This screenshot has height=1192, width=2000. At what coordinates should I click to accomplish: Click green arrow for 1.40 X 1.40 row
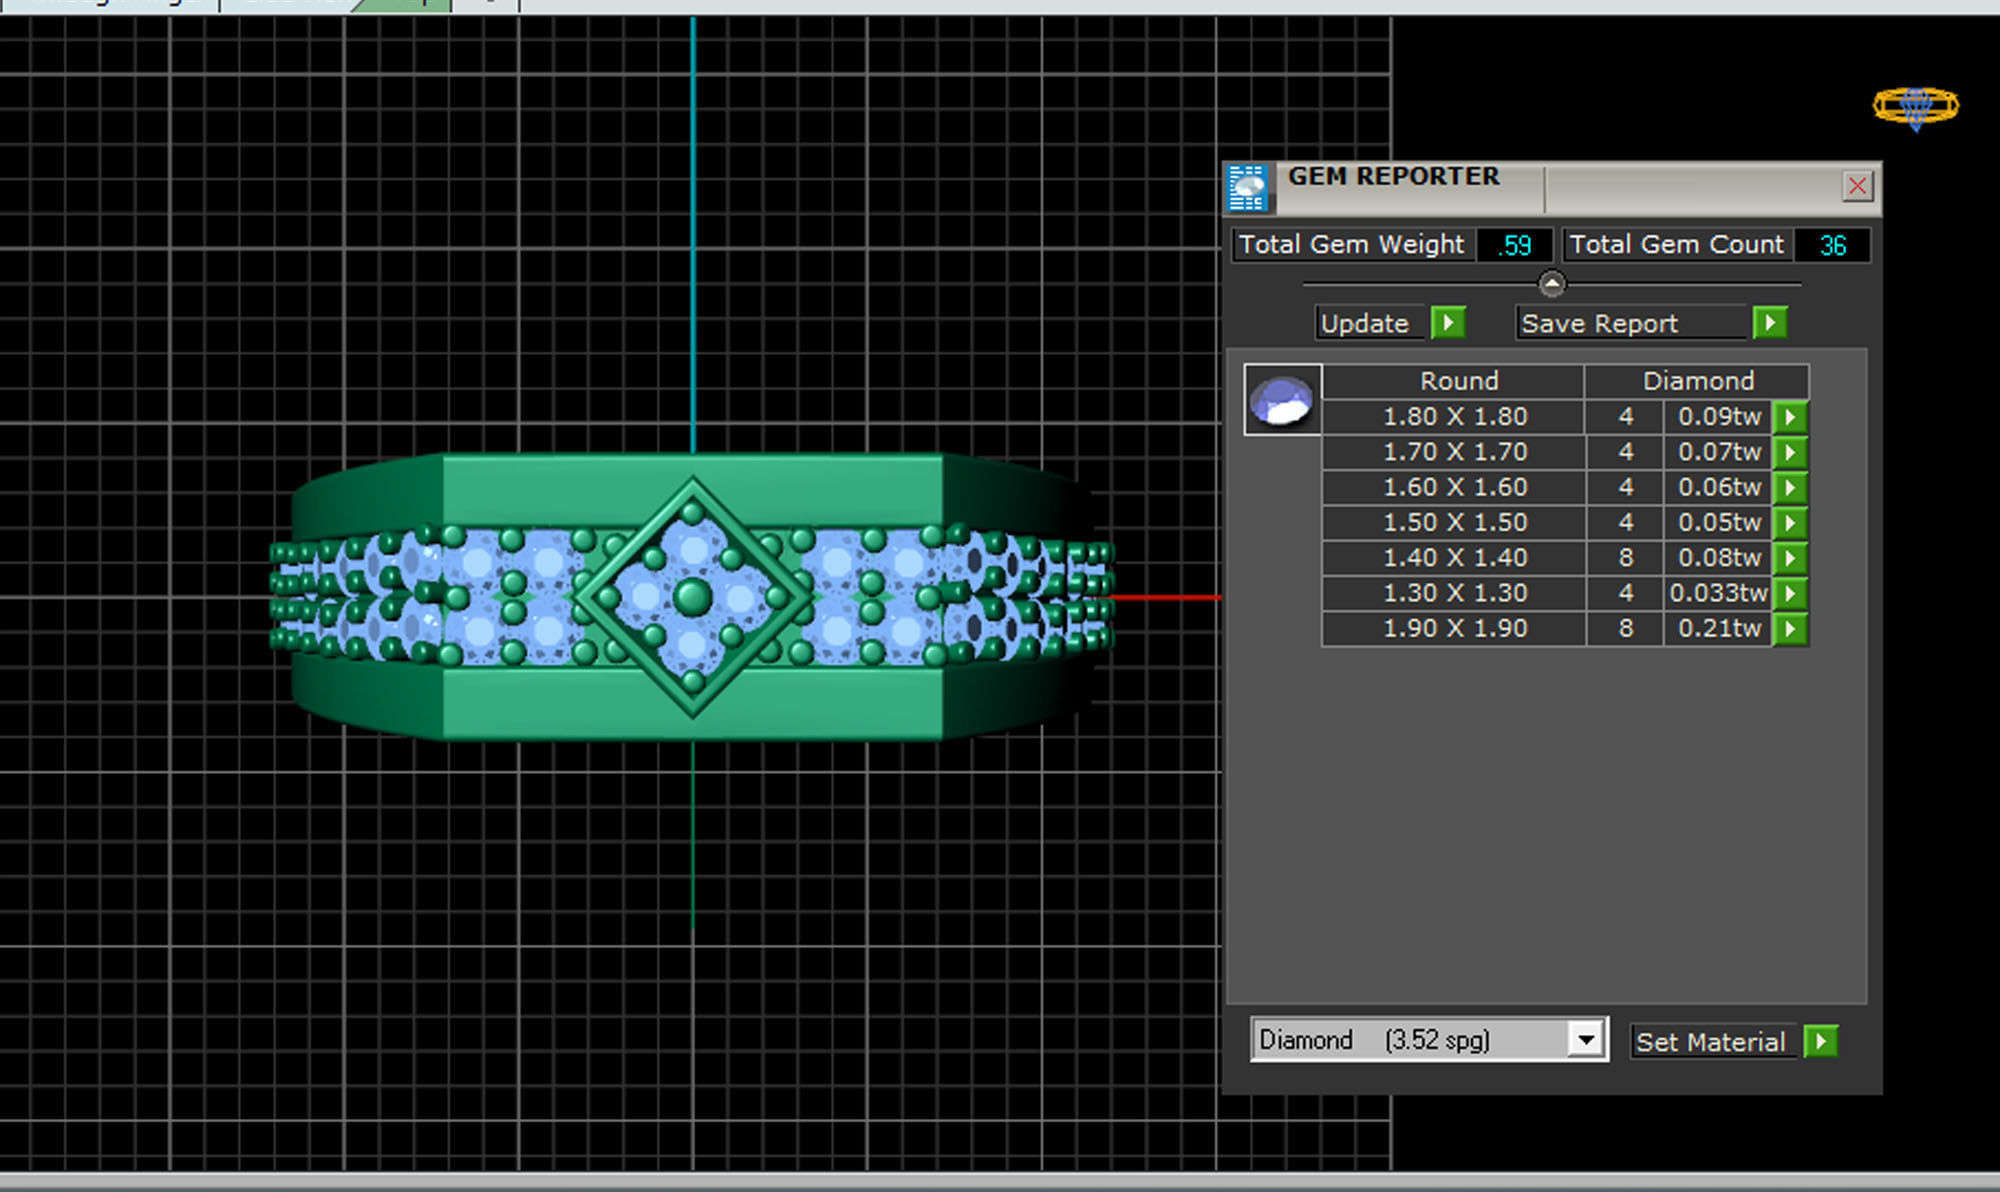(x=1790, y=558)
